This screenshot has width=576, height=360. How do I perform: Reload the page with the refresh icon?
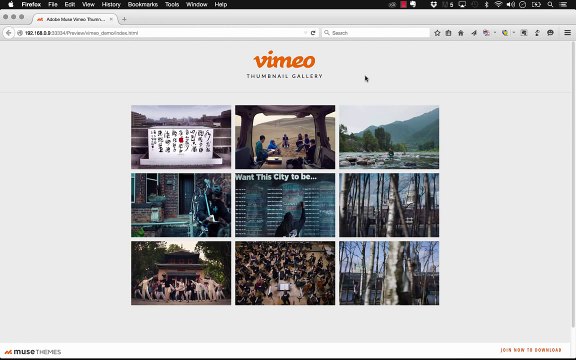313,33
